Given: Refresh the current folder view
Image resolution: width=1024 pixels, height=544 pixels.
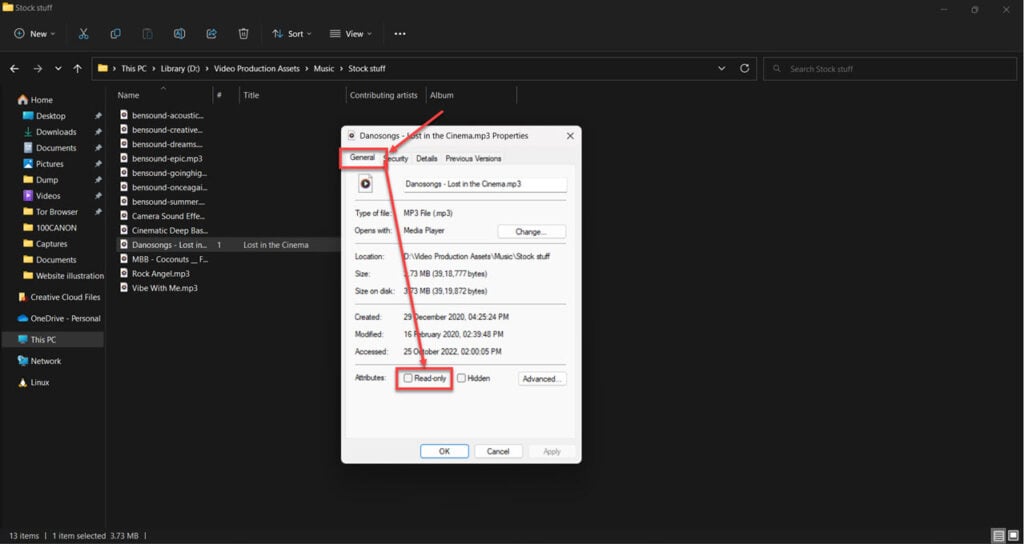Looking at the screenshot, I should 744,69.
